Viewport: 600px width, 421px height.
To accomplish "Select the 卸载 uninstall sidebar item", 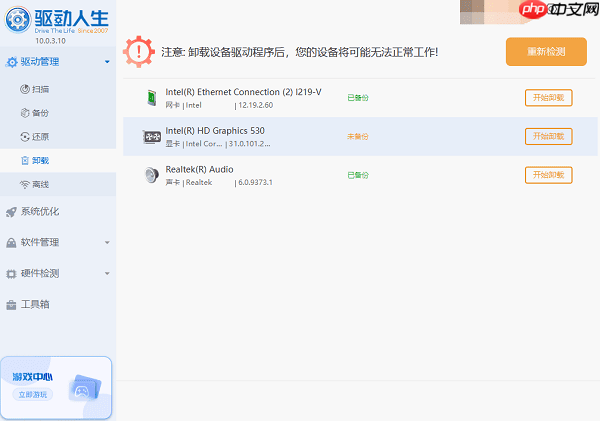I will (40, 161).
